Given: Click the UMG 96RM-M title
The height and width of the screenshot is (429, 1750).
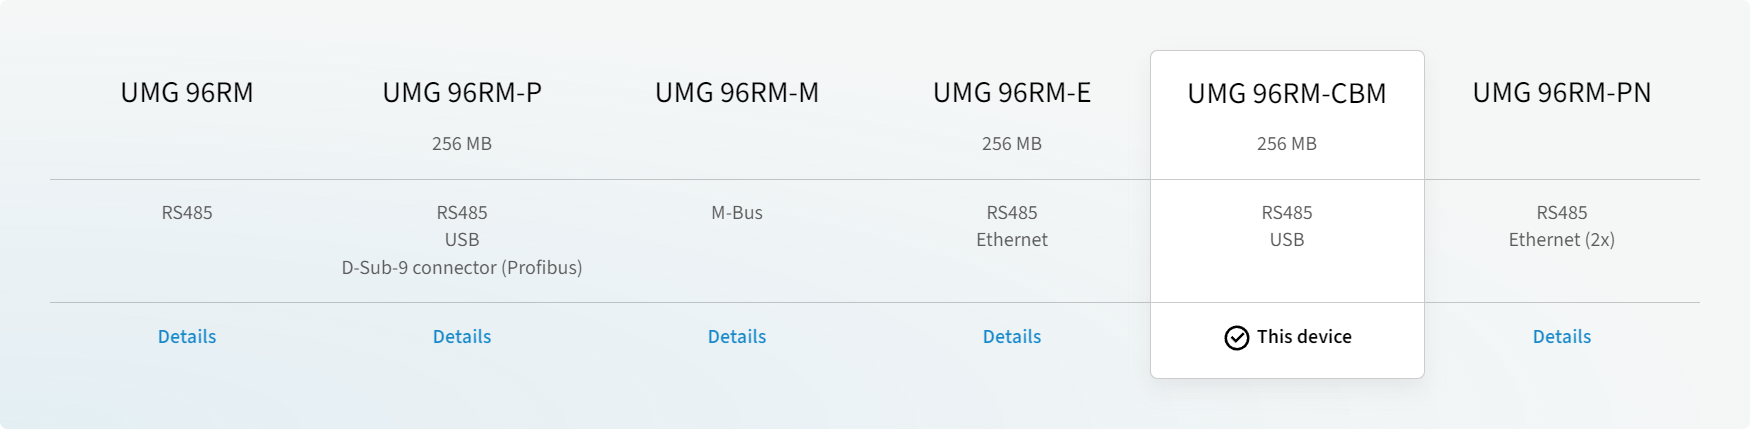Looking at the screenshot, I should pyautogui.click(x=737, y=93).
